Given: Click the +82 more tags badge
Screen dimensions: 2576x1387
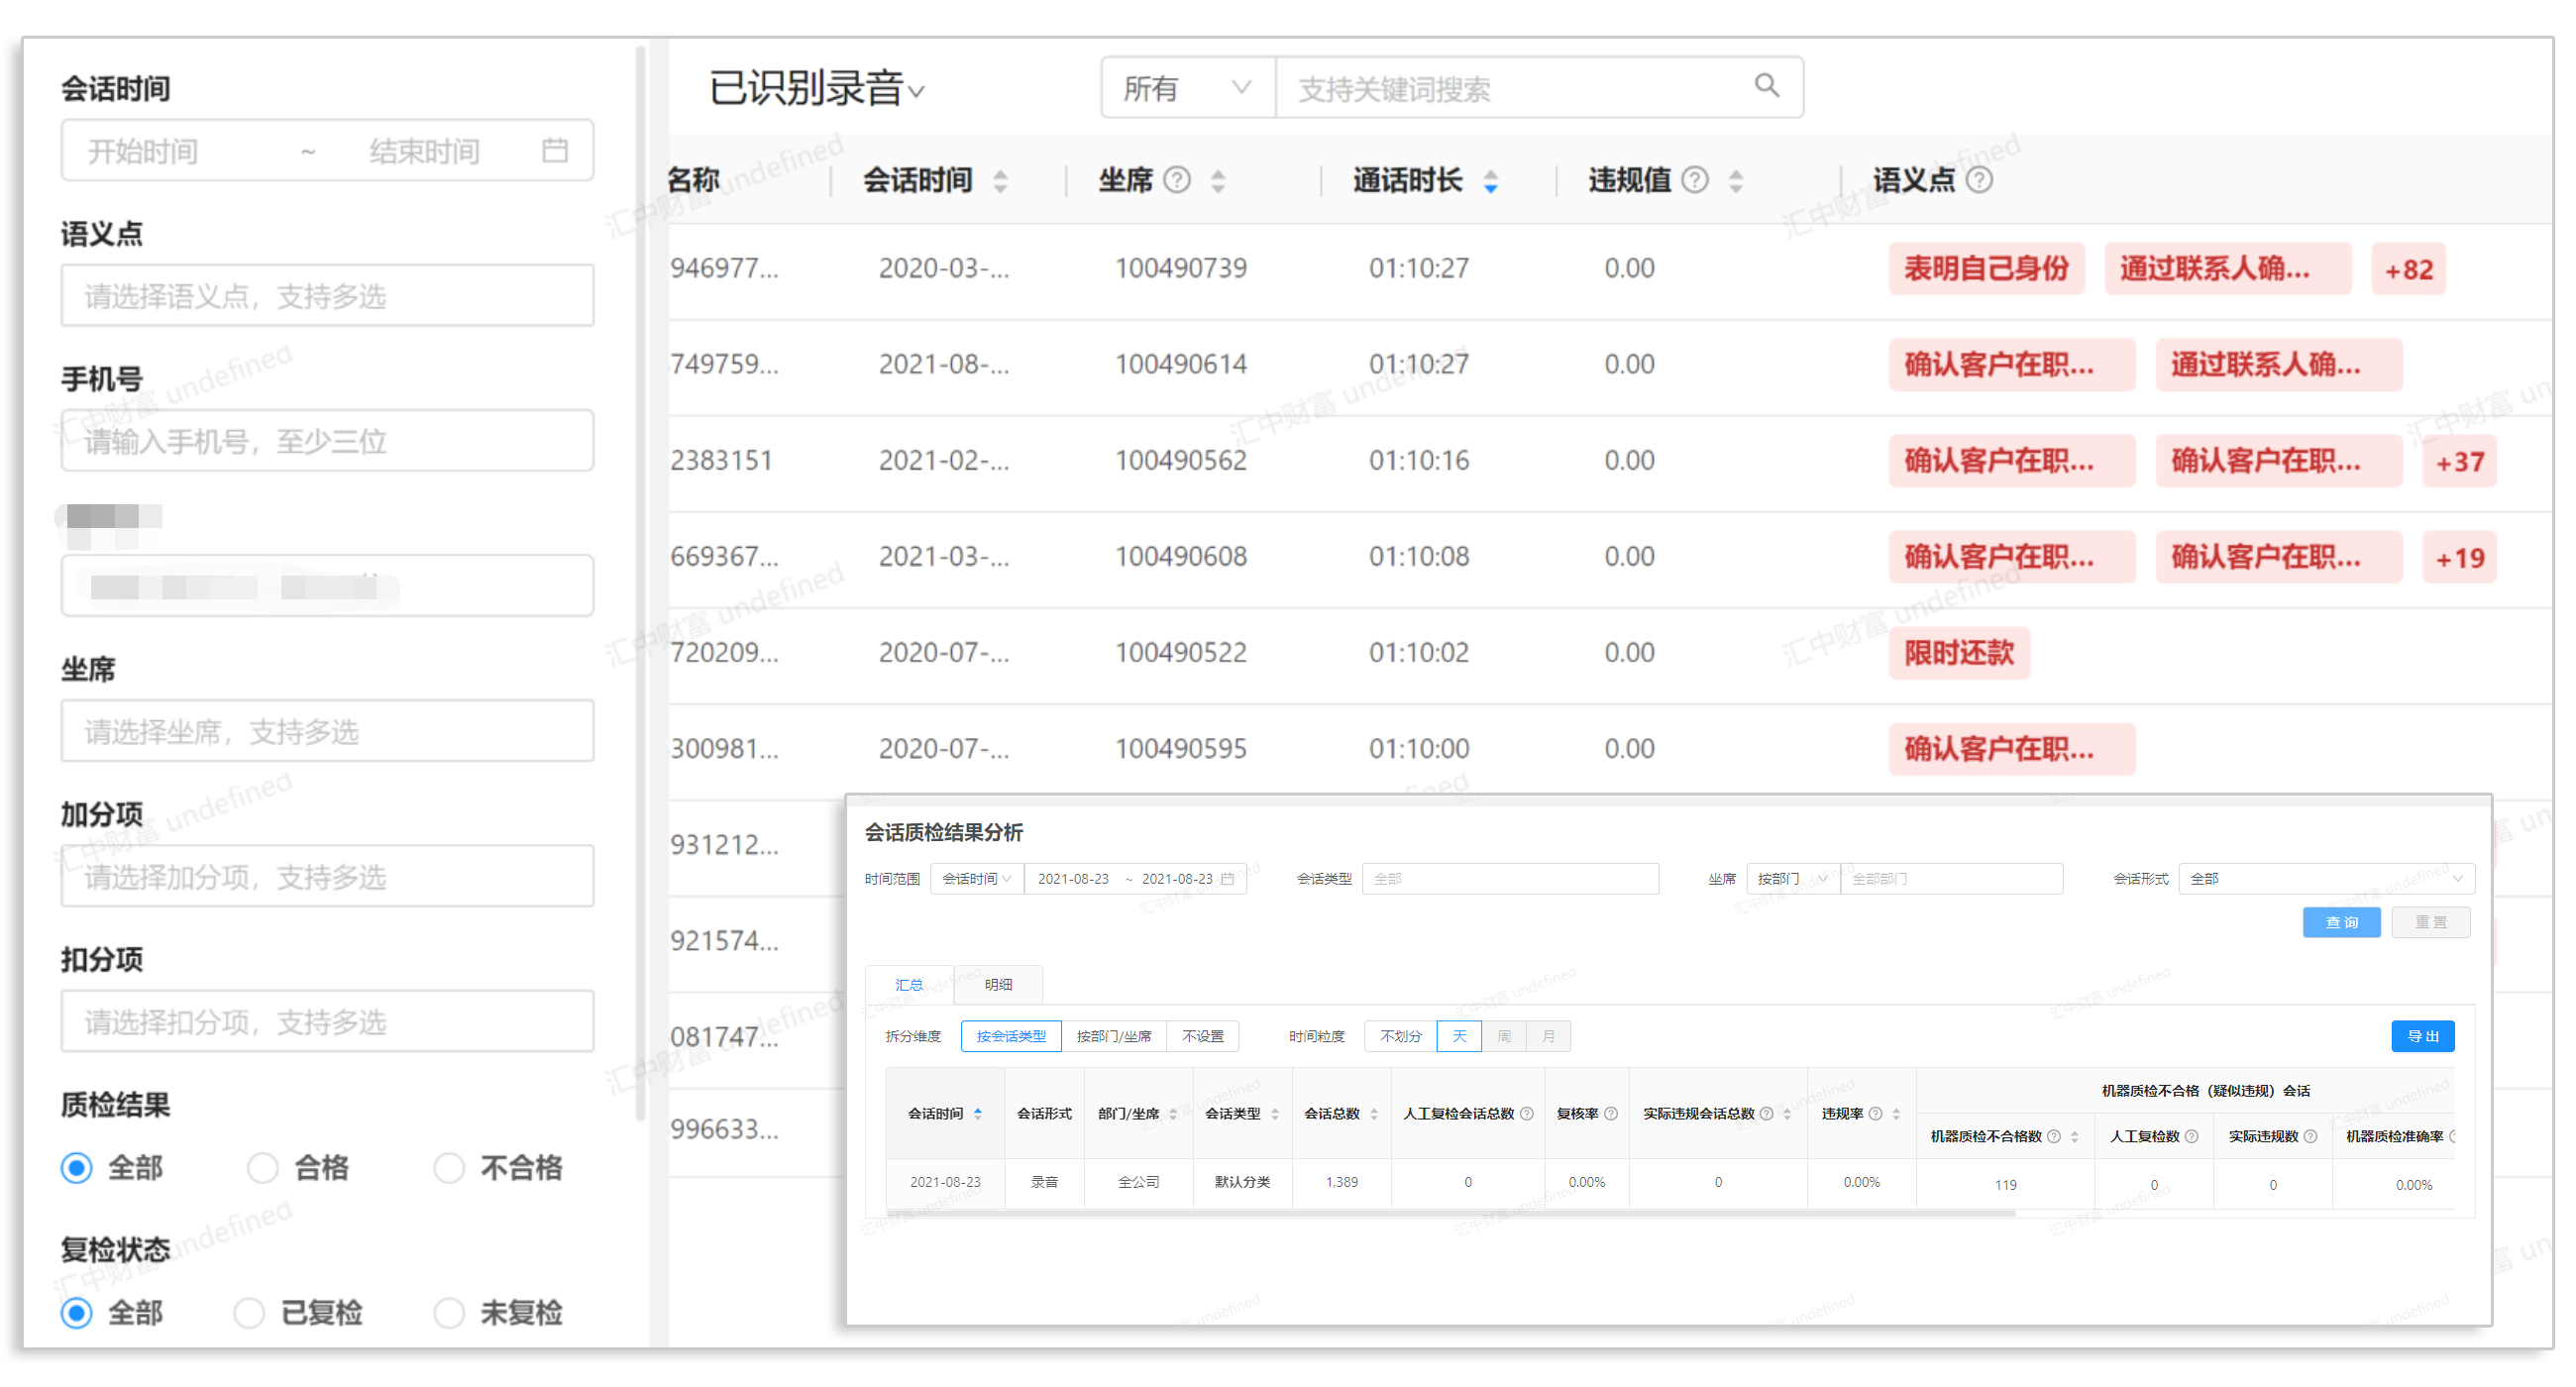Looking at the screenshot, I should coord(2408,269).
